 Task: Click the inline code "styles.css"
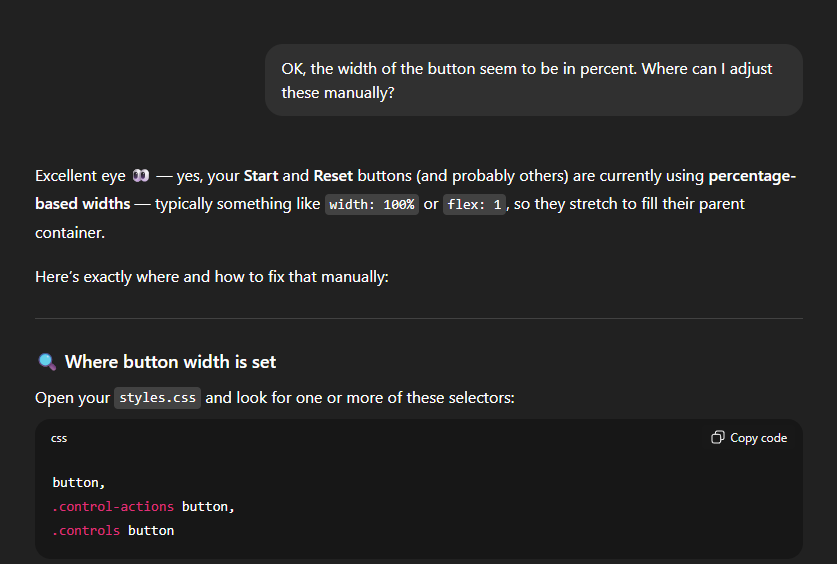click(x=158, y=398)
